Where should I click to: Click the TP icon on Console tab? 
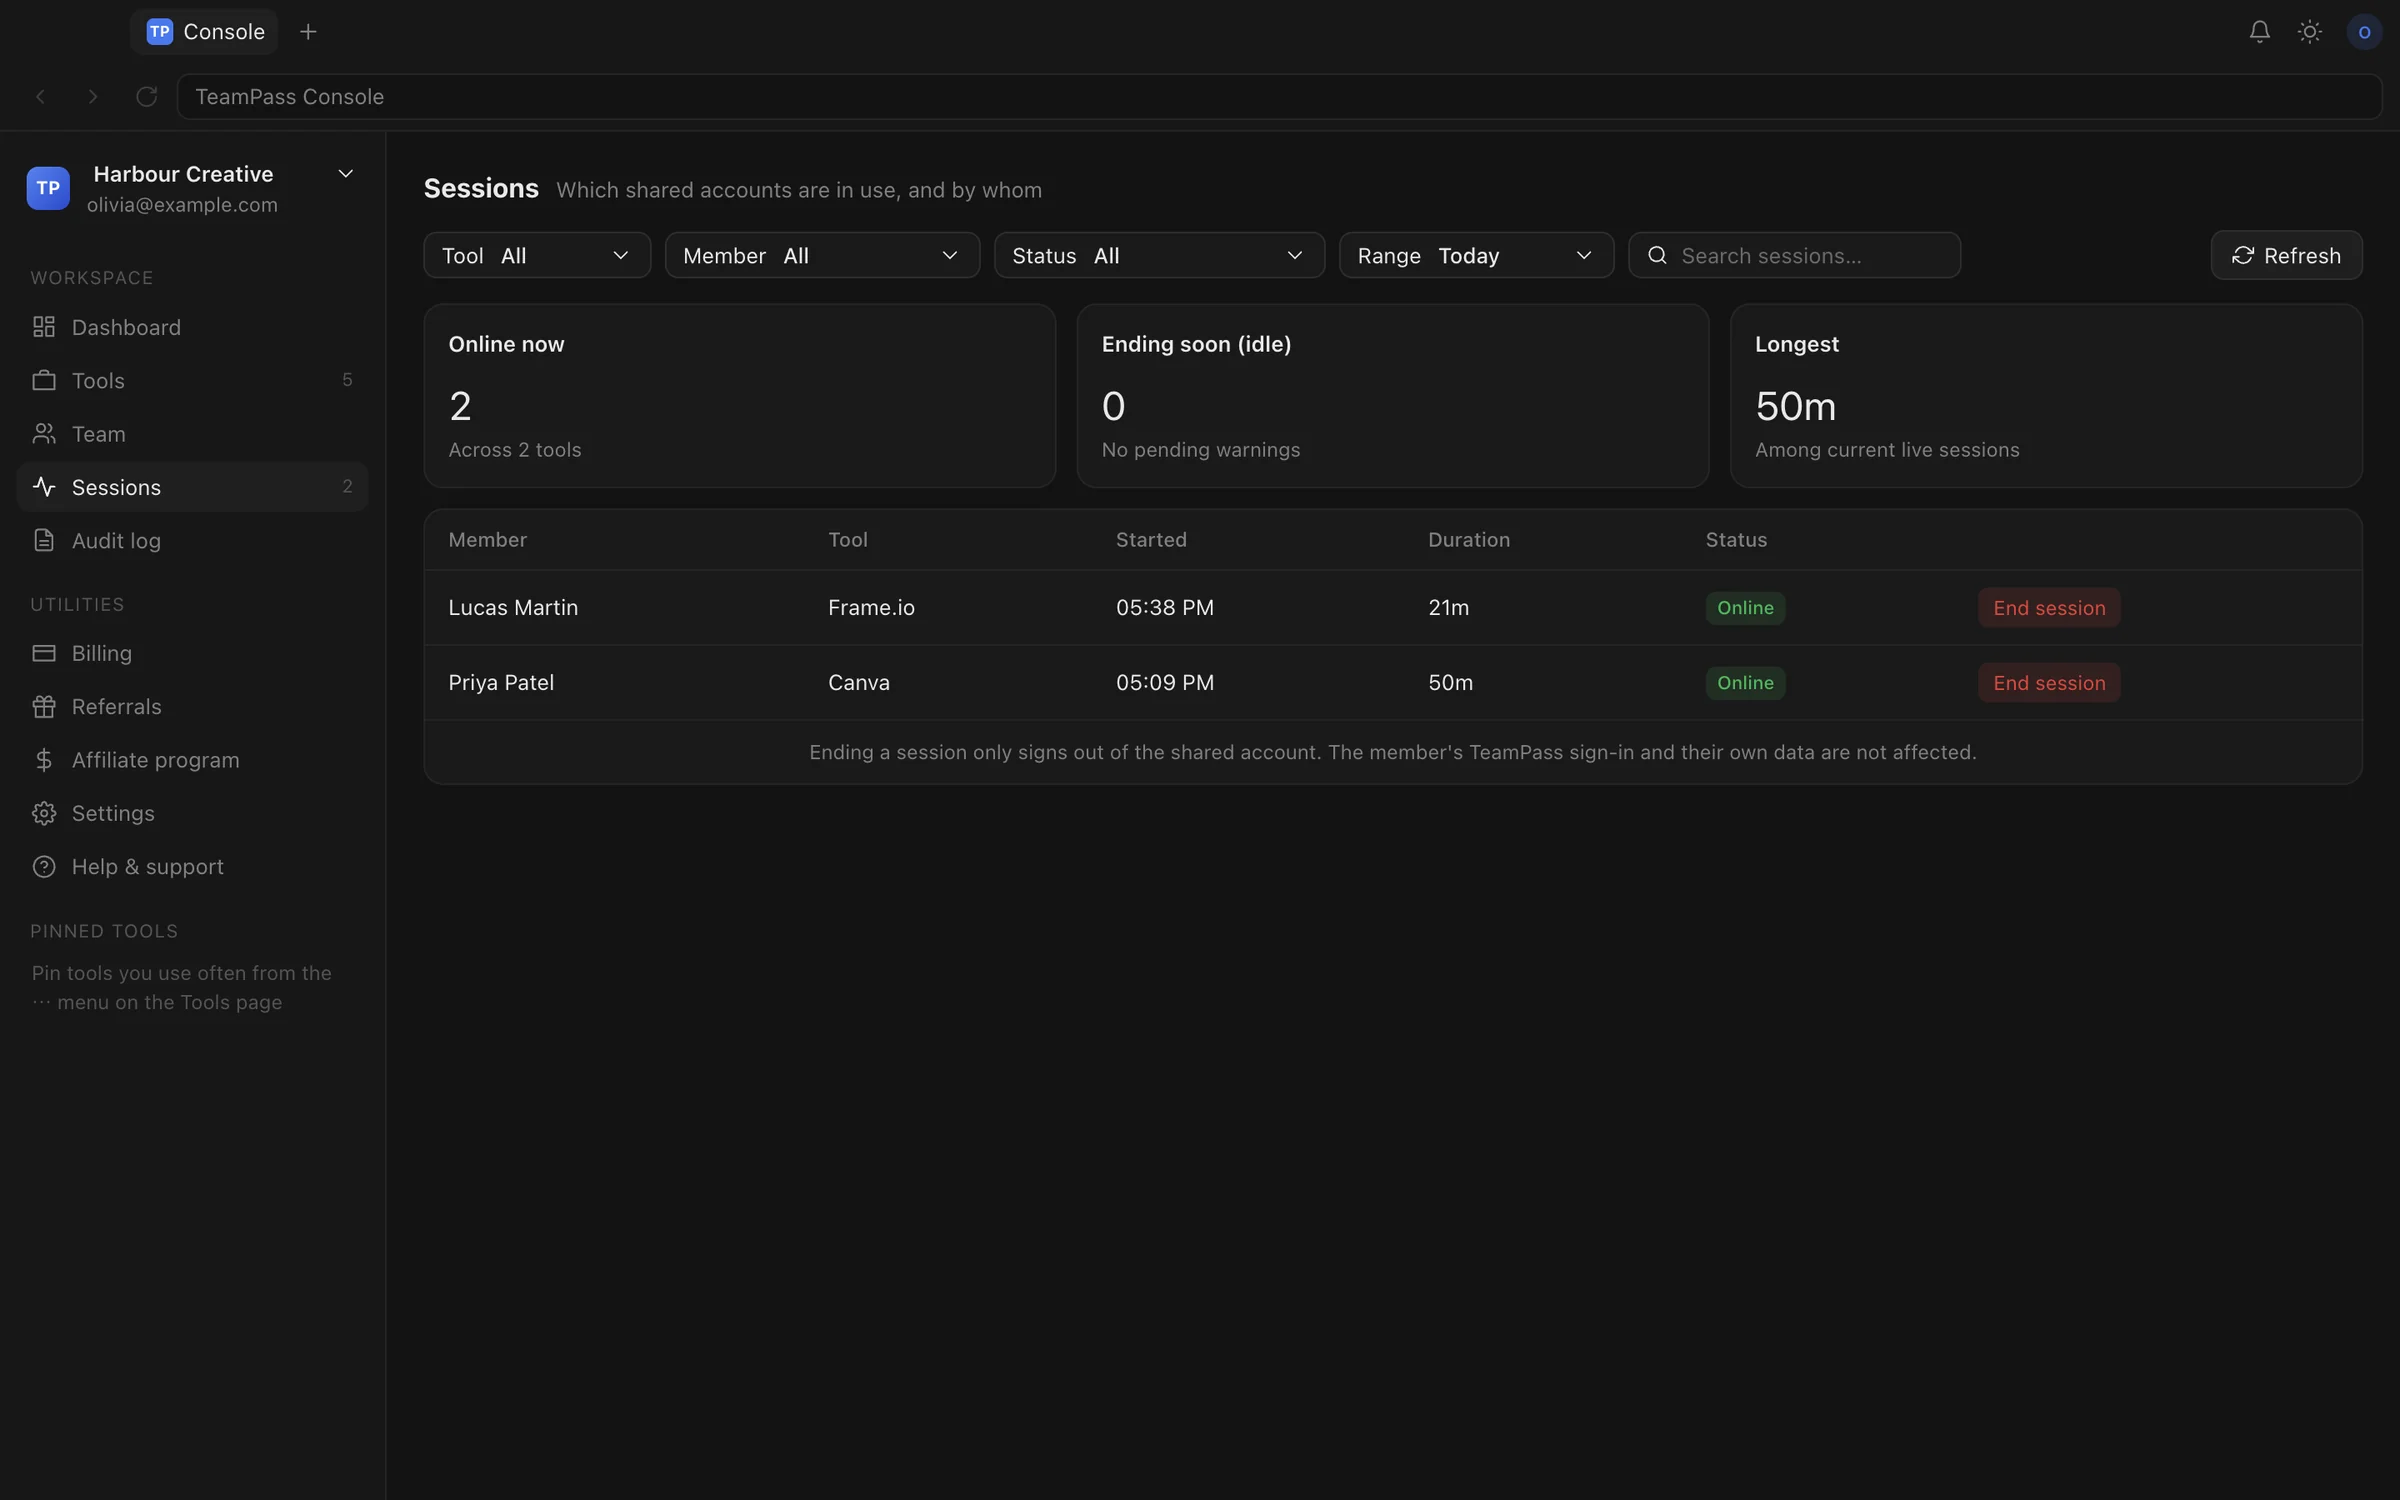pyautogui.click(x=160, y=32)
